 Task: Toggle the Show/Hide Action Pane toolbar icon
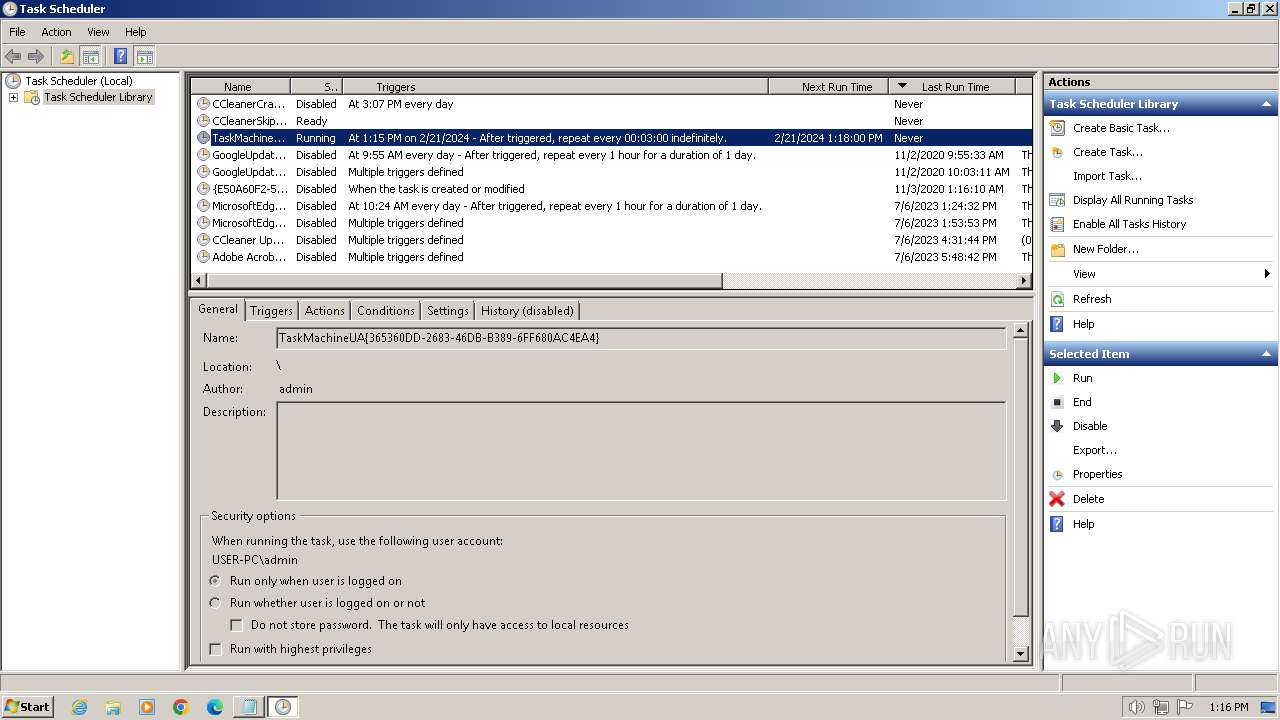144,57
